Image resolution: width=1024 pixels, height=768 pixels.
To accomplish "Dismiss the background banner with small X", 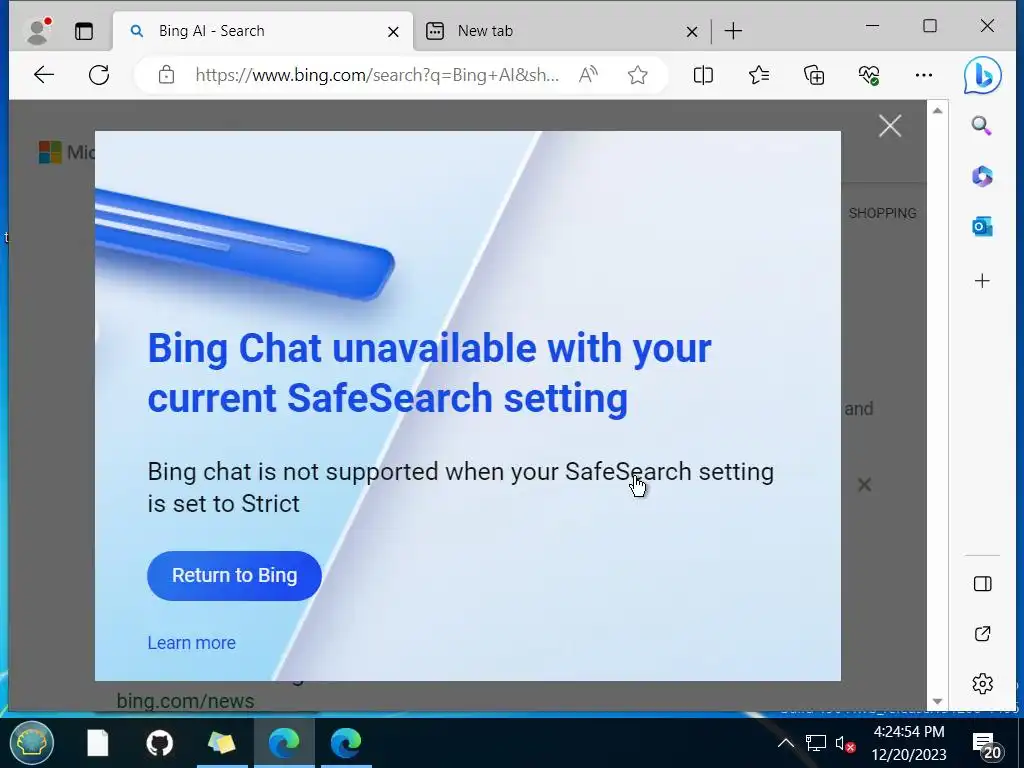I will coord(864,485).
